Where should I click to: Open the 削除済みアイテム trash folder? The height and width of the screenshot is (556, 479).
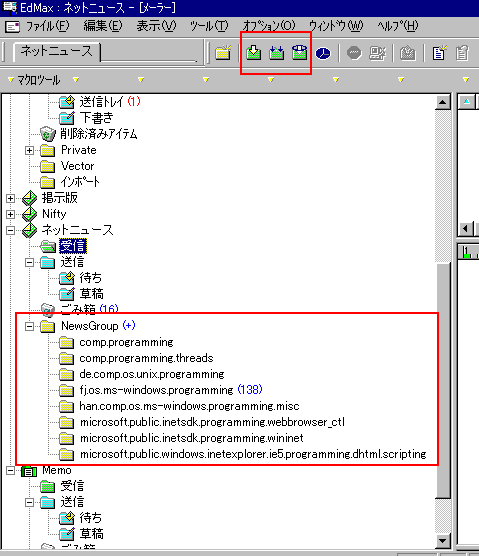[98, 134]
